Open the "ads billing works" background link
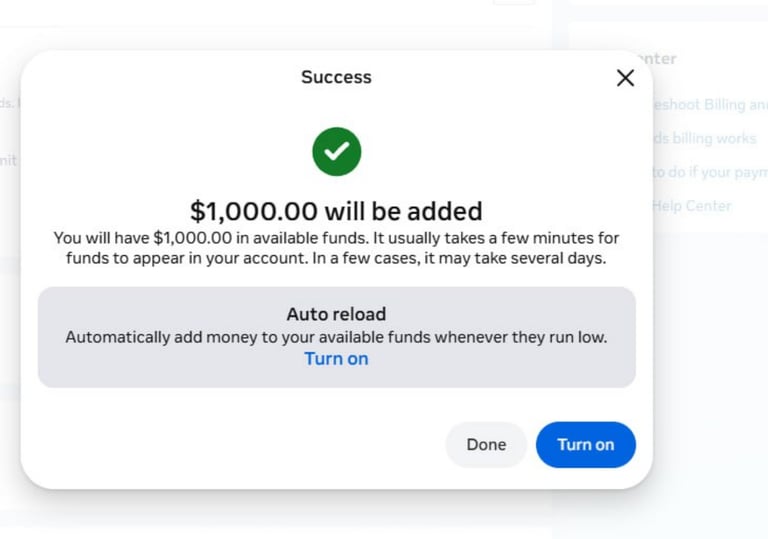 pos(705,139)
